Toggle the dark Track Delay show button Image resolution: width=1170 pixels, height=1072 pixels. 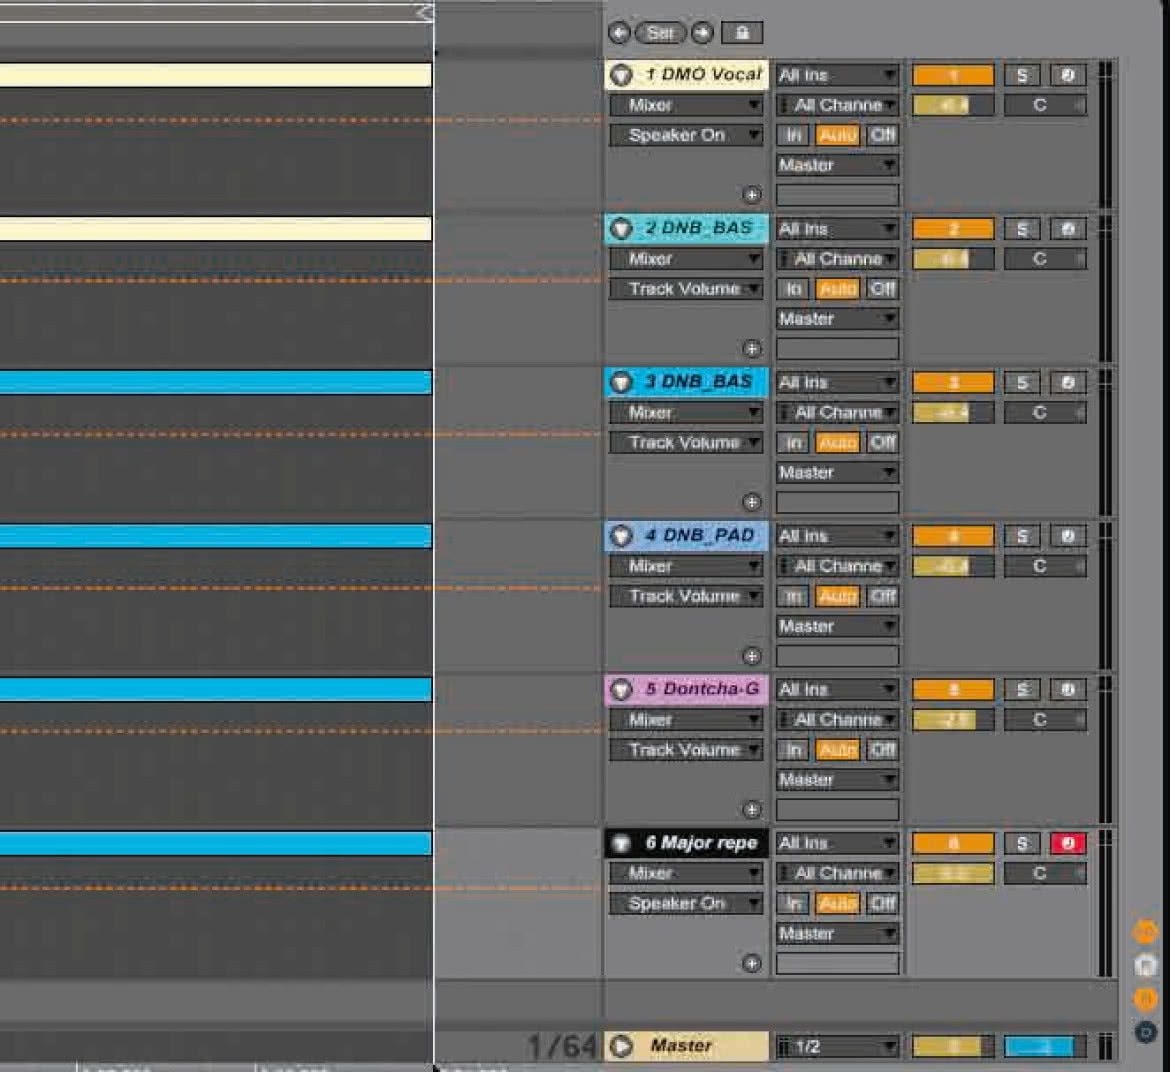(1145, 1032)
